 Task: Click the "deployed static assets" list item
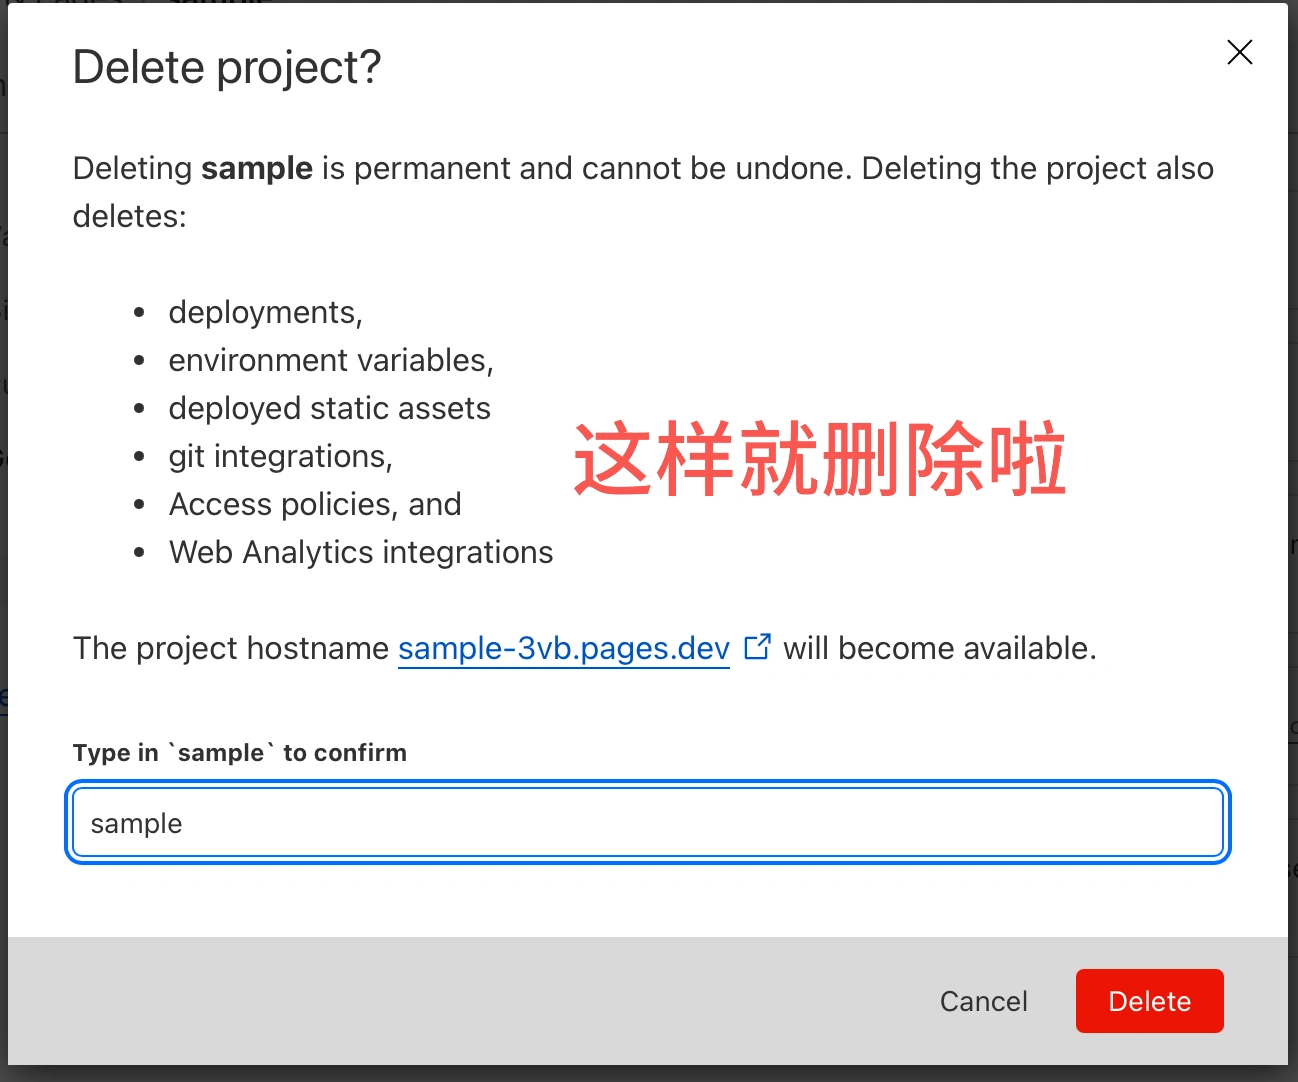(x=329, y=408)
